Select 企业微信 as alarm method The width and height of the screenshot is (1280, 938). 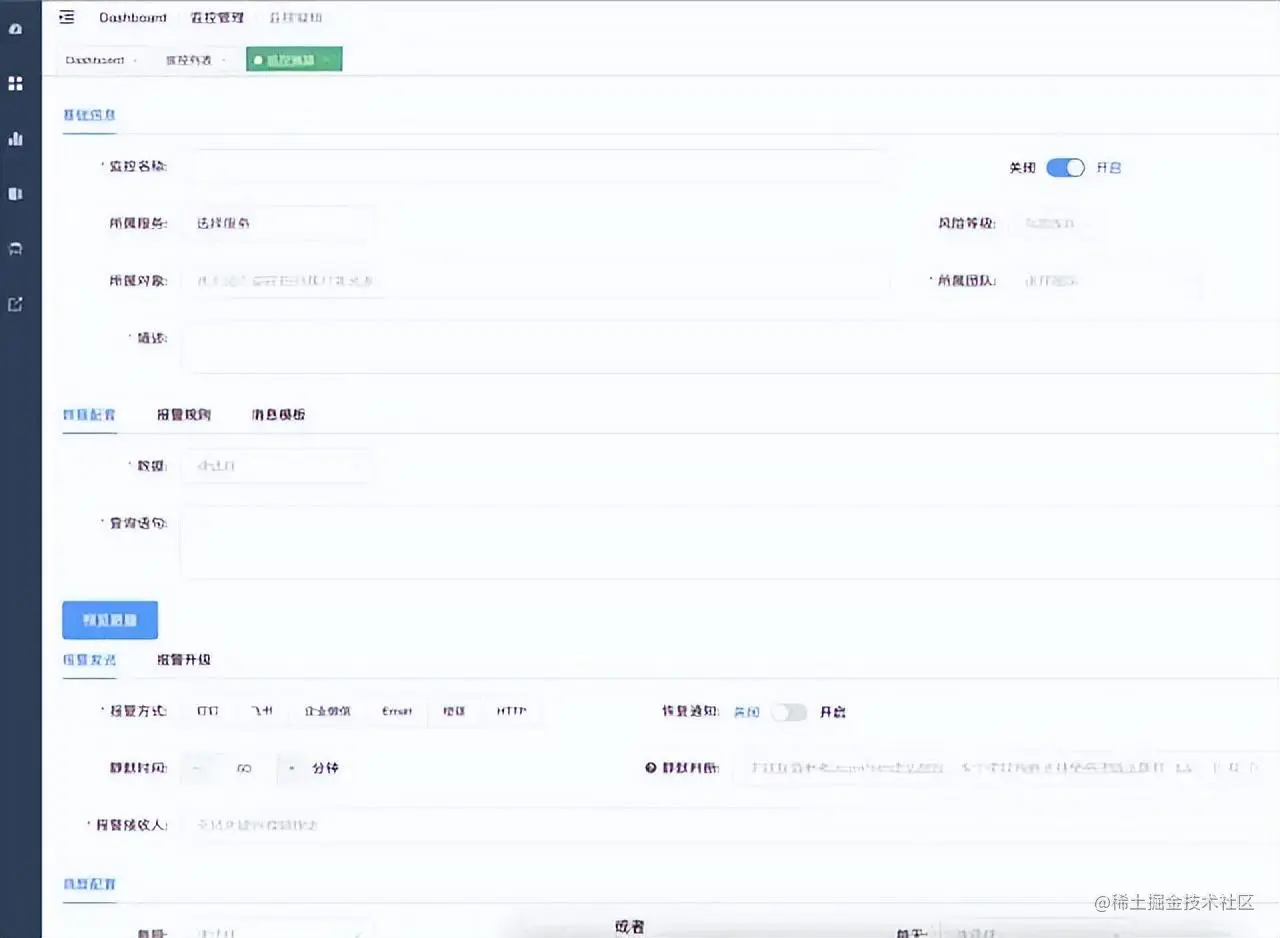pyautogui.click(x=327, y=711)
